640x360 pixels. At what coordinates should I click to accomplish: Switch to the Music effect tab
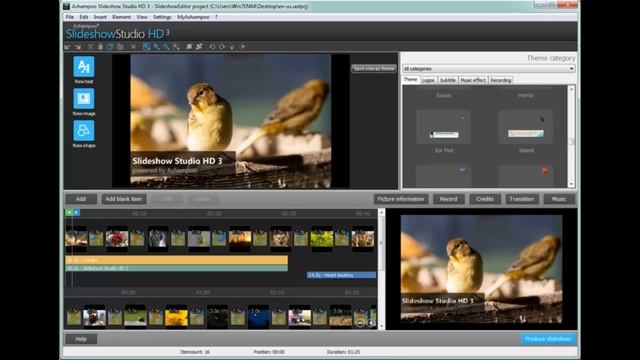[473, 80]
